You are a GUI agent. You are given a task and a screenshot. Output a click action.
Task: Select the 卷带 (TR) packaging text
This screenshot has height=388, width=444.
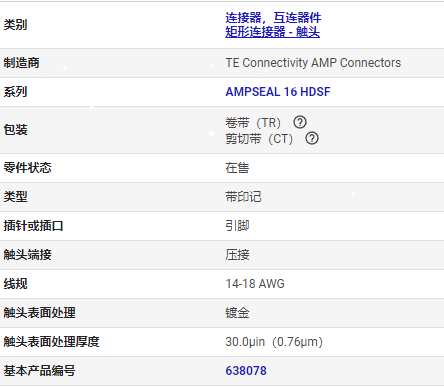coord(253,123)
